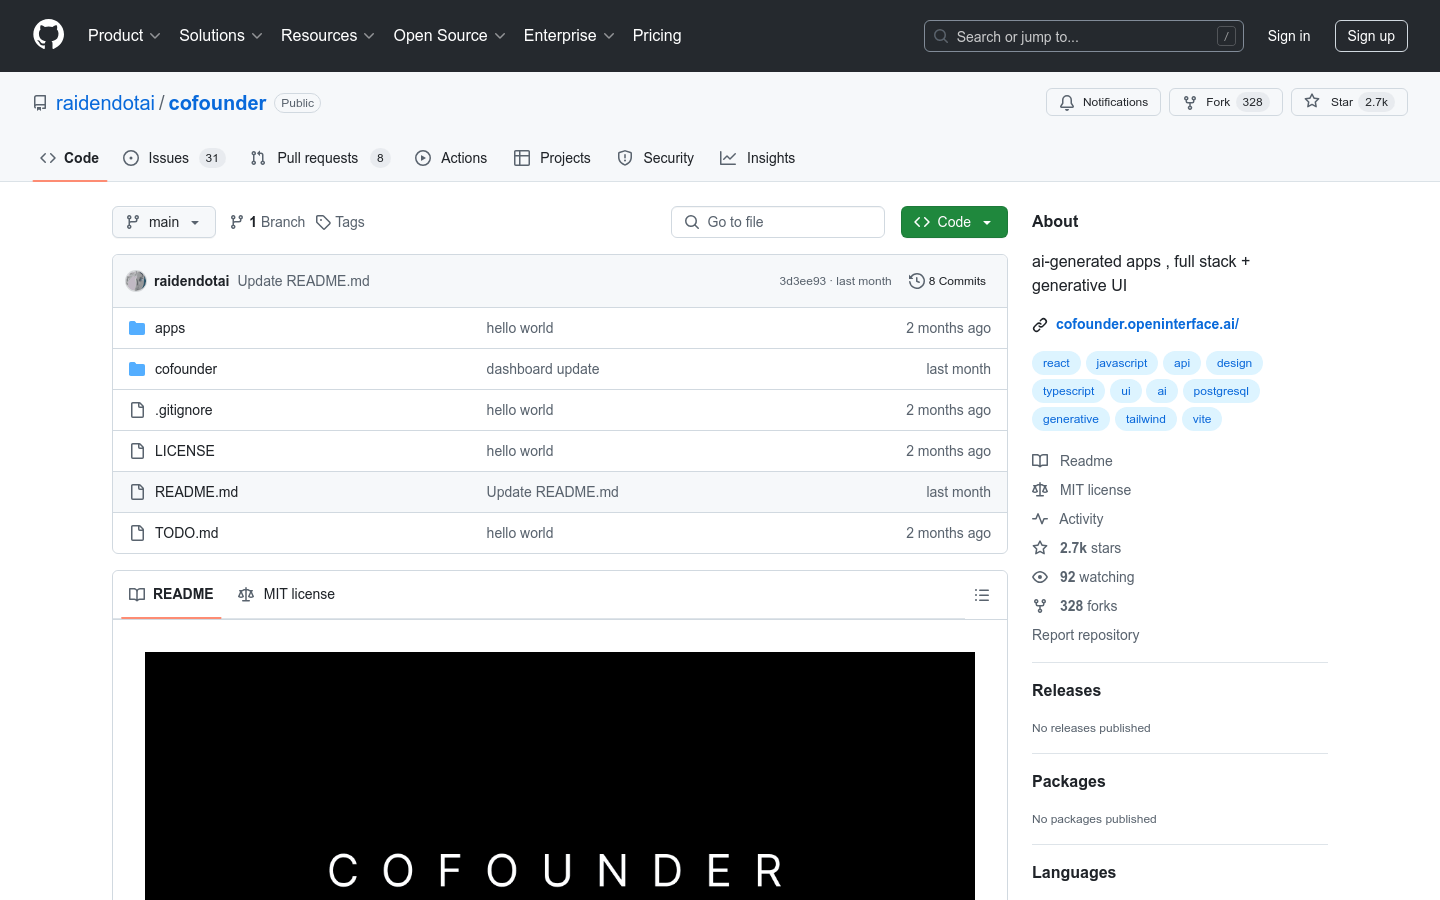Screen dimensions: 1440x900
Task: Click the .gitignore file icon
Action: click(137, 410)
